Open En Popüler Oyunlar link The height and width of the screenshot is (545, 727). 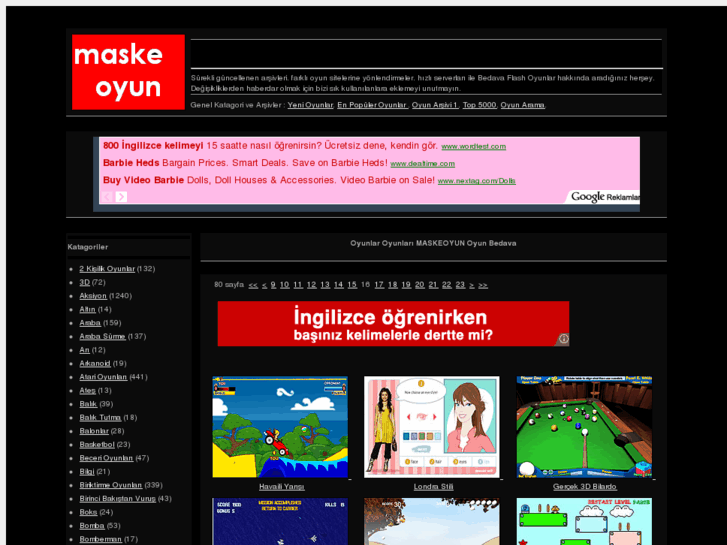coord(372,105)
